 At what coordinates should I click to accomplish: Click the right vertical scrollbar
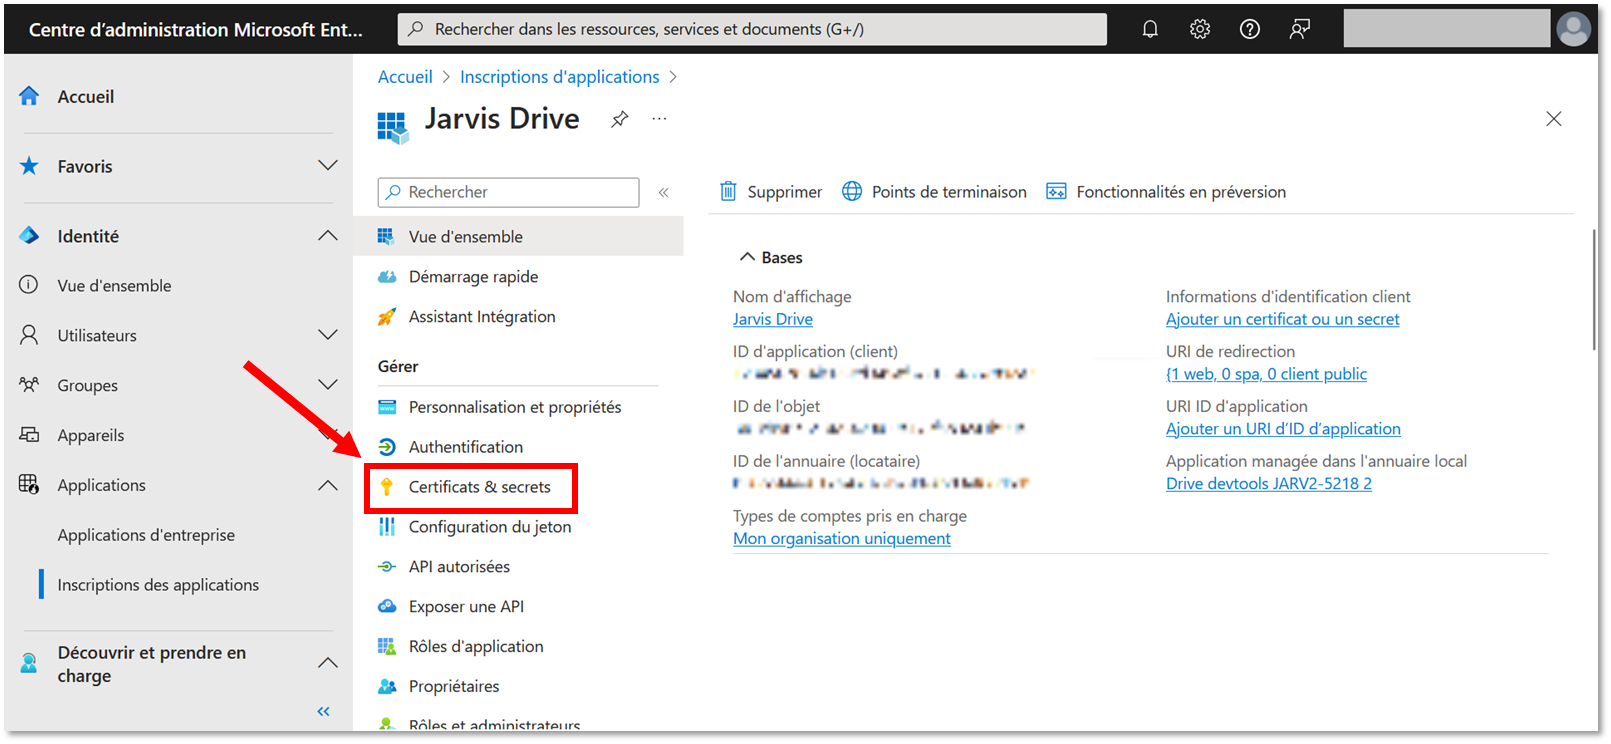click(1594, 290)
